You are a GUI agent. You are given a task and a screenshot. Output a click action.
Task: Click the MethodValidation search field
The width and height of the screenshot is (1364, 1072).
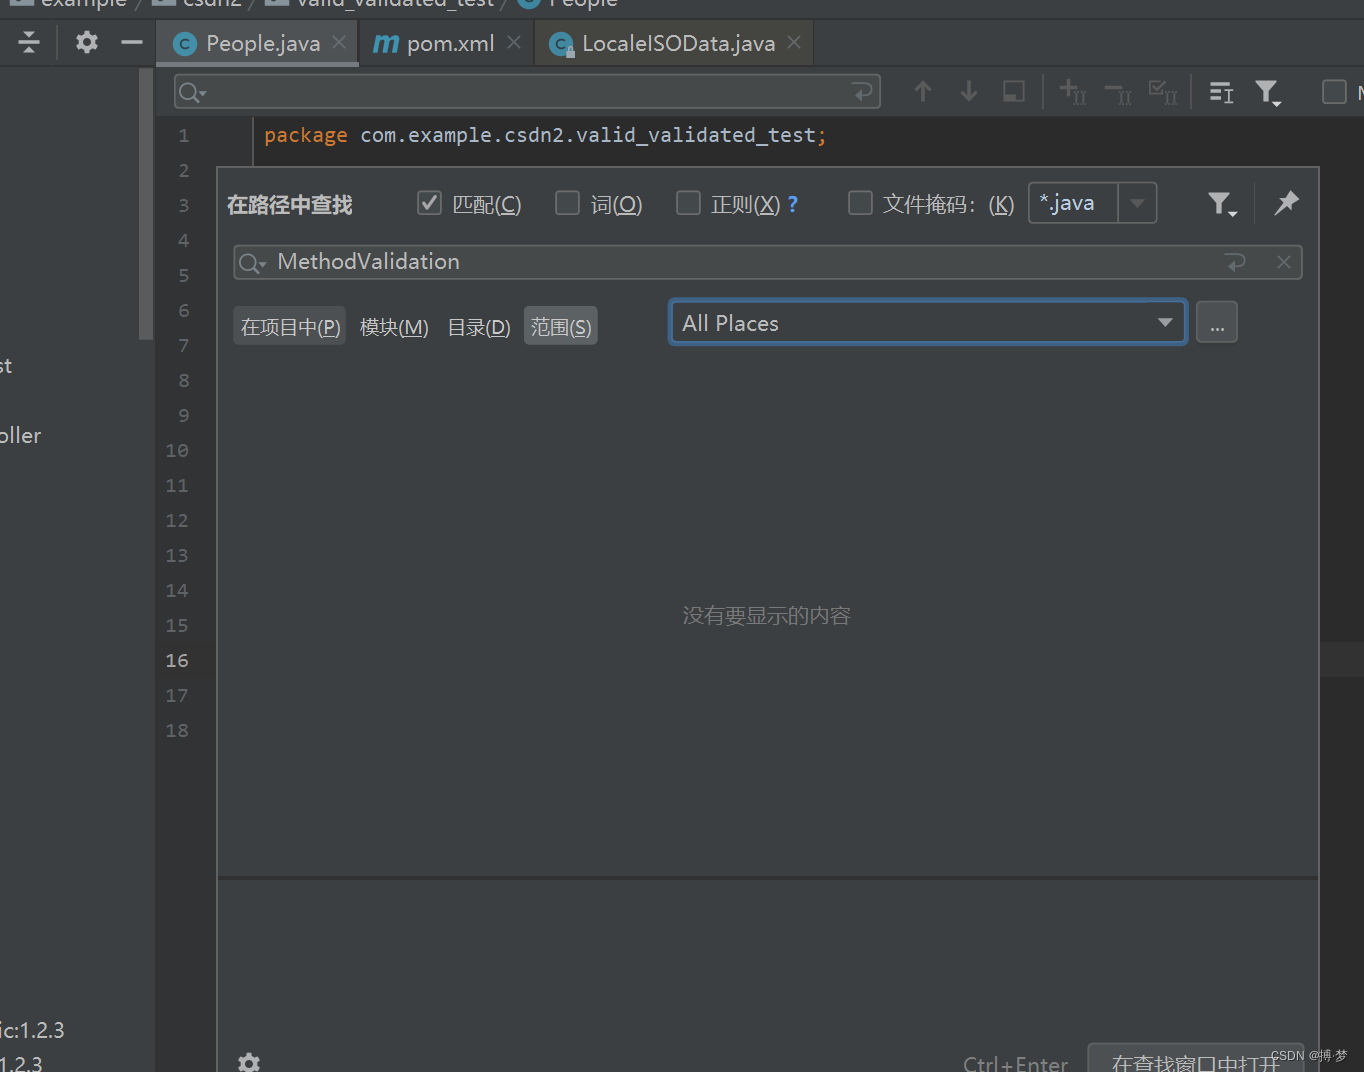pyautogui.click(x=767, y=262)
